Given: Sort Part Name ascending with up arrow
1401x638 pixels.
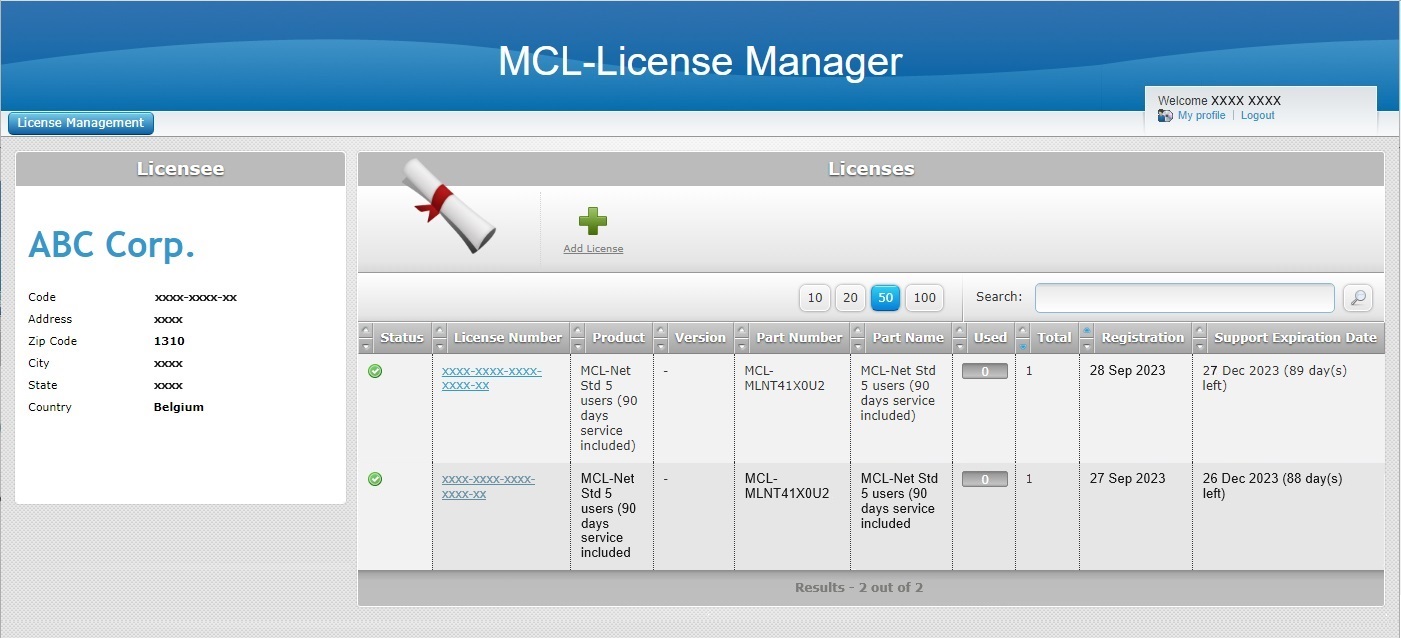Looking at the screenshot, I should (x=858, y=330).
